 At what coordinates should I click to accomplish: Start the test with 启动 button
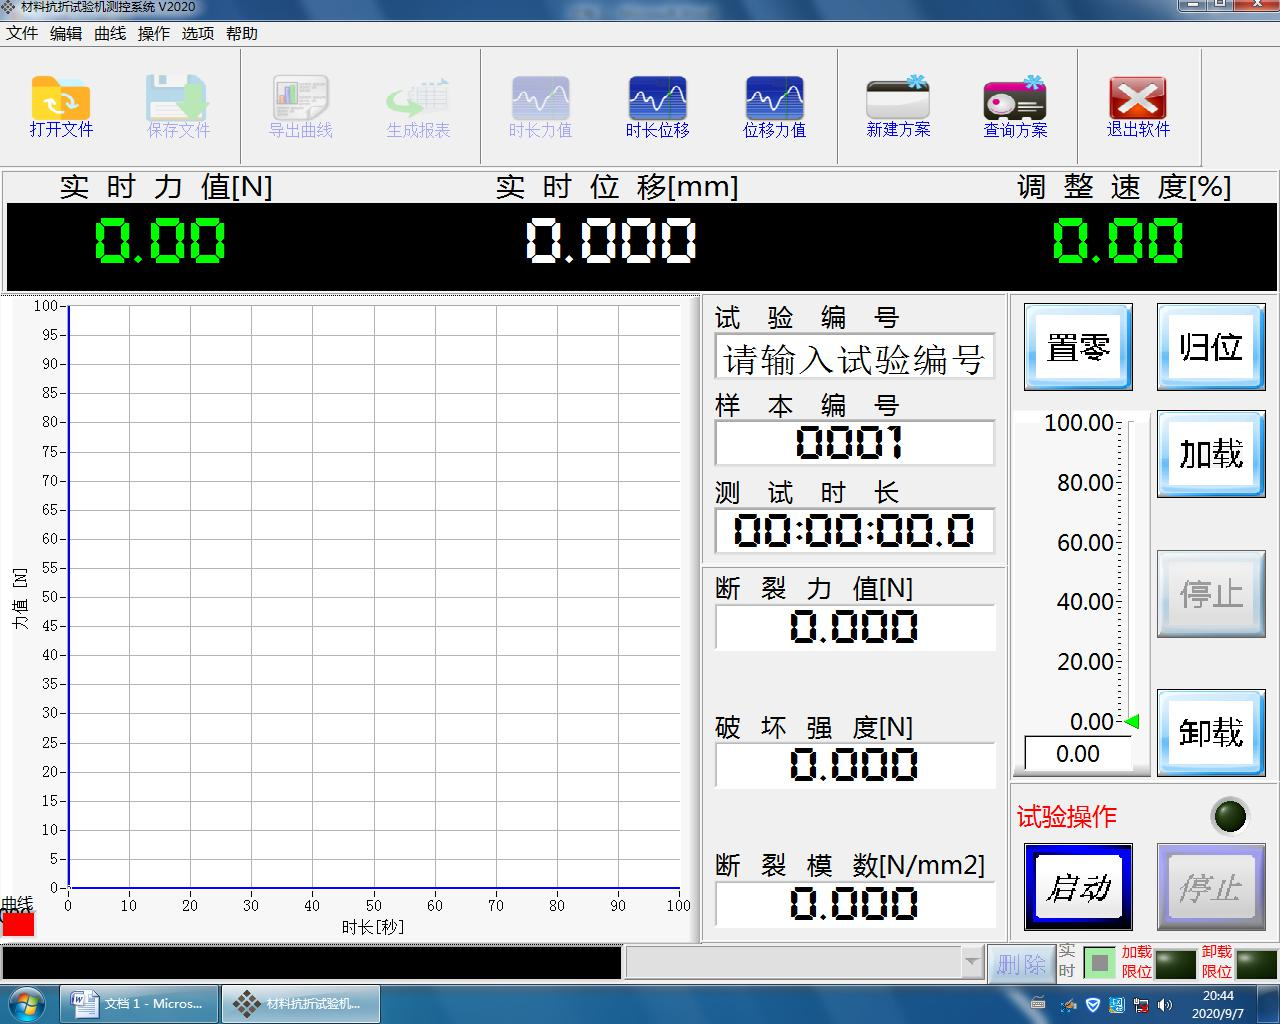1078,887
